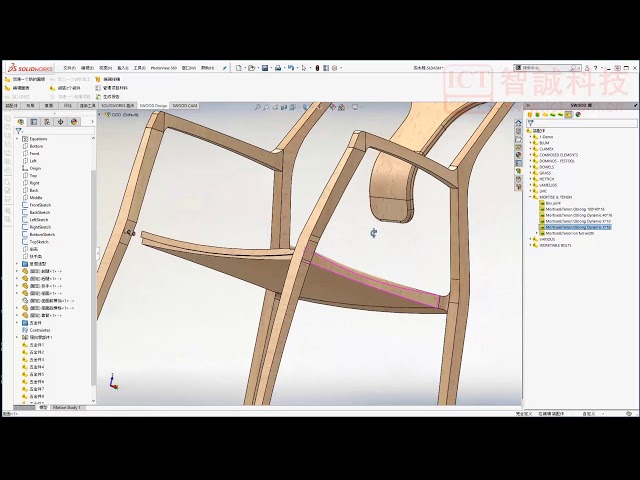Expand the Equations tree node

(17, 139)
